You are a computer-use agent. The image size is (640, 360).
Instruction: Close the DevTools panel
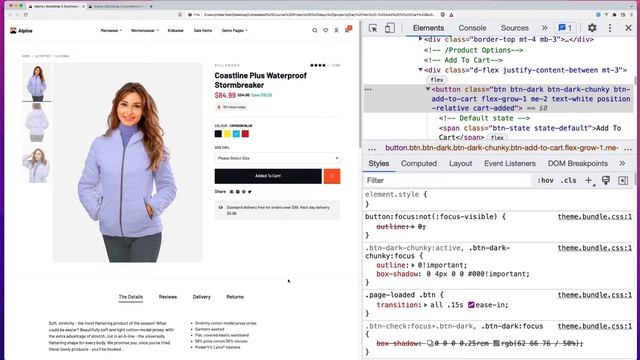click(x=628, y=28)
